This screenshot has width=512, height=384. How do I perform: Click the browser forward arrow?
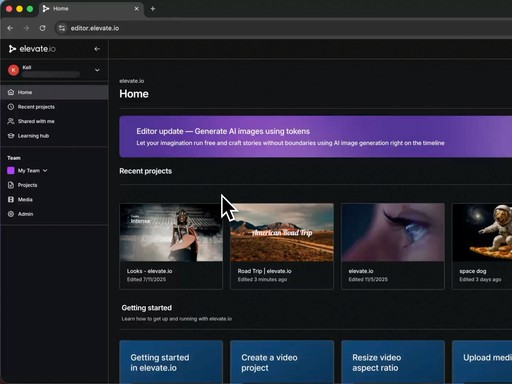[26, 28]
